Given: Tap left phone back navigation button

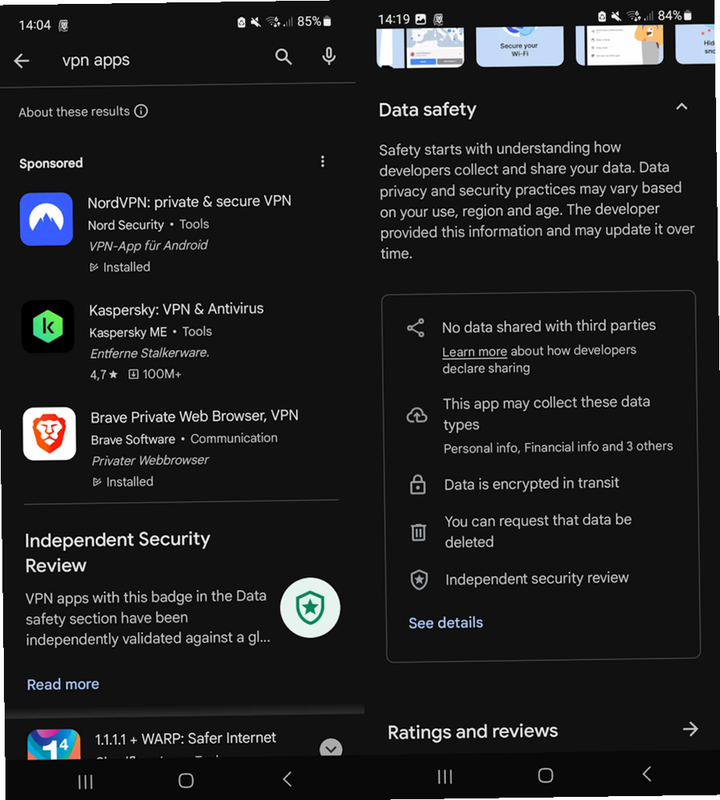Looking at the screenshot, I should (287, 779).
